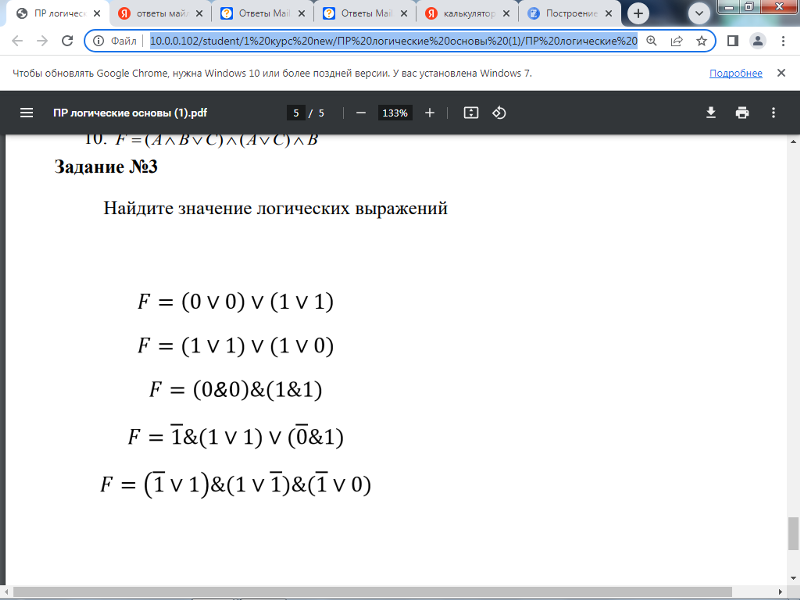Open Chrome's tab search dropdown
This screenshot has width=800, height=600.
[x=699, y=13]
